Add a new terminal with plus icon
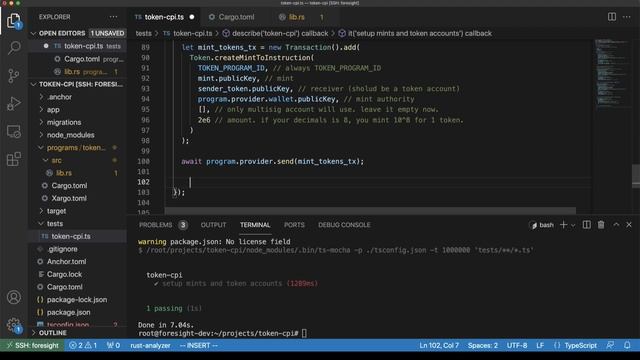Viewport: 640px width, 360px height. coord(563,224)
